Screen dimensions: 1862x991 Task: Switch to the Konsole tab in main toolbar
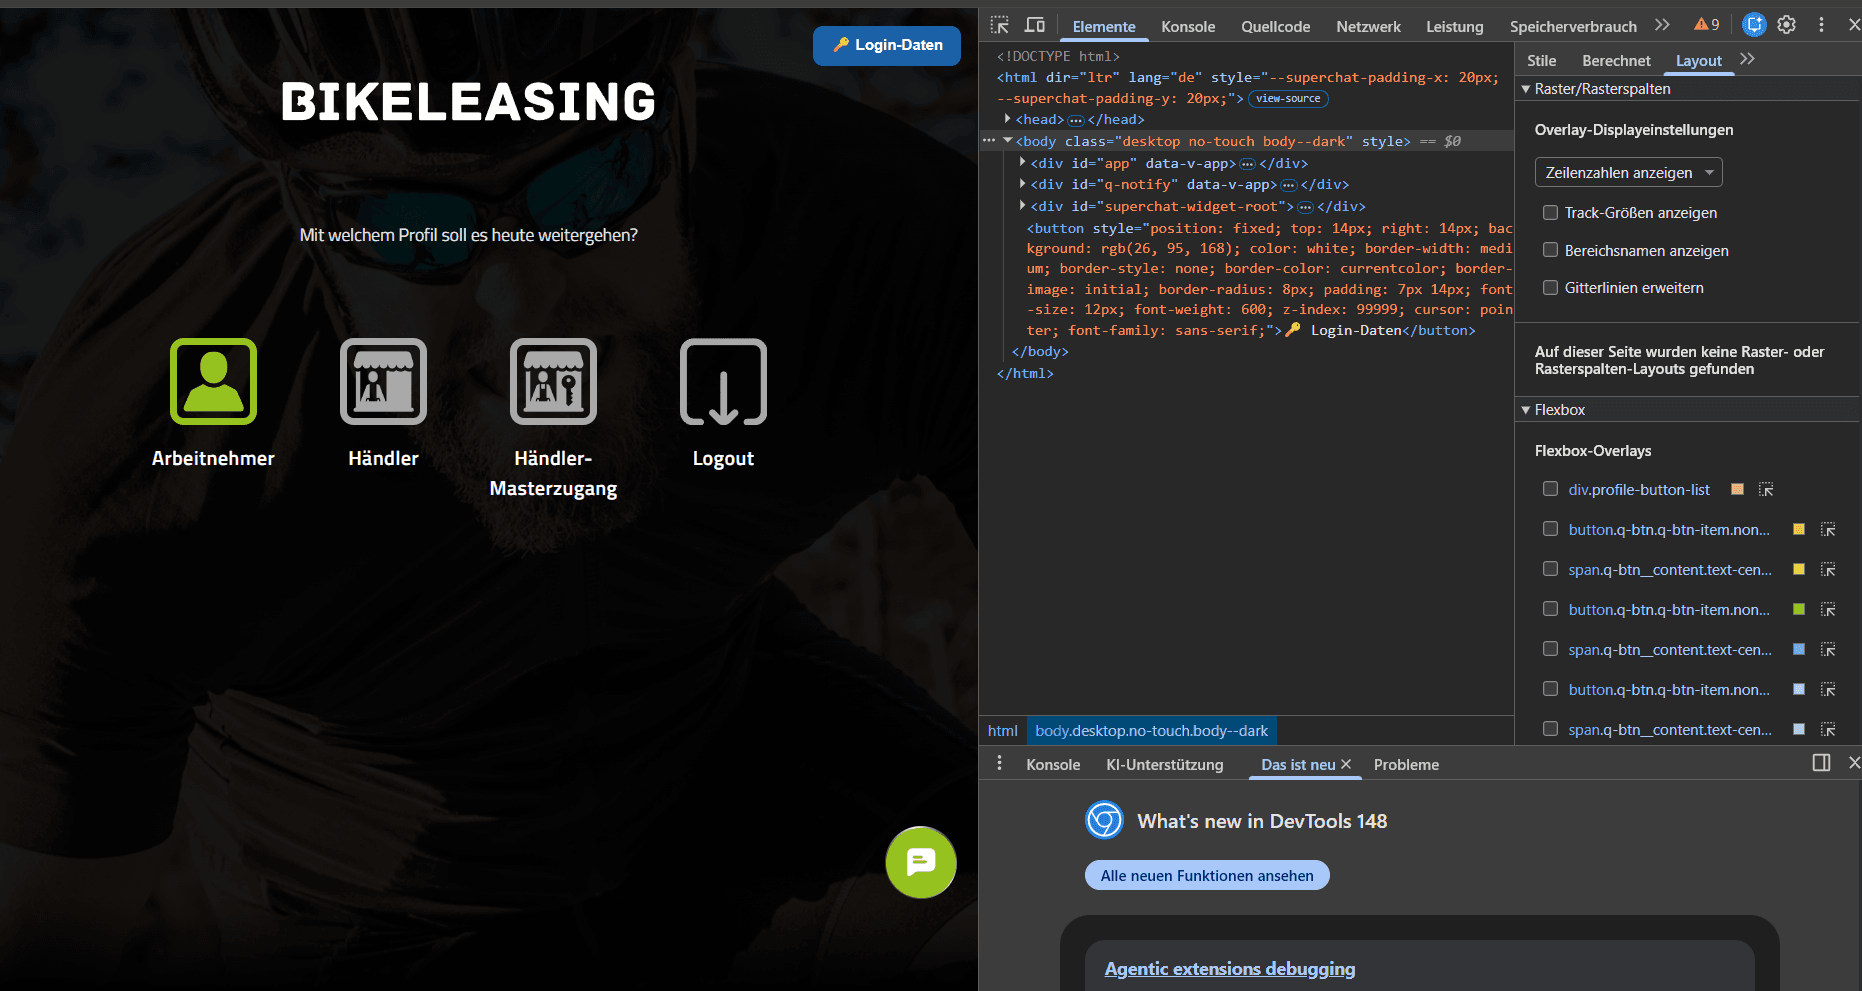(1188, 27)
